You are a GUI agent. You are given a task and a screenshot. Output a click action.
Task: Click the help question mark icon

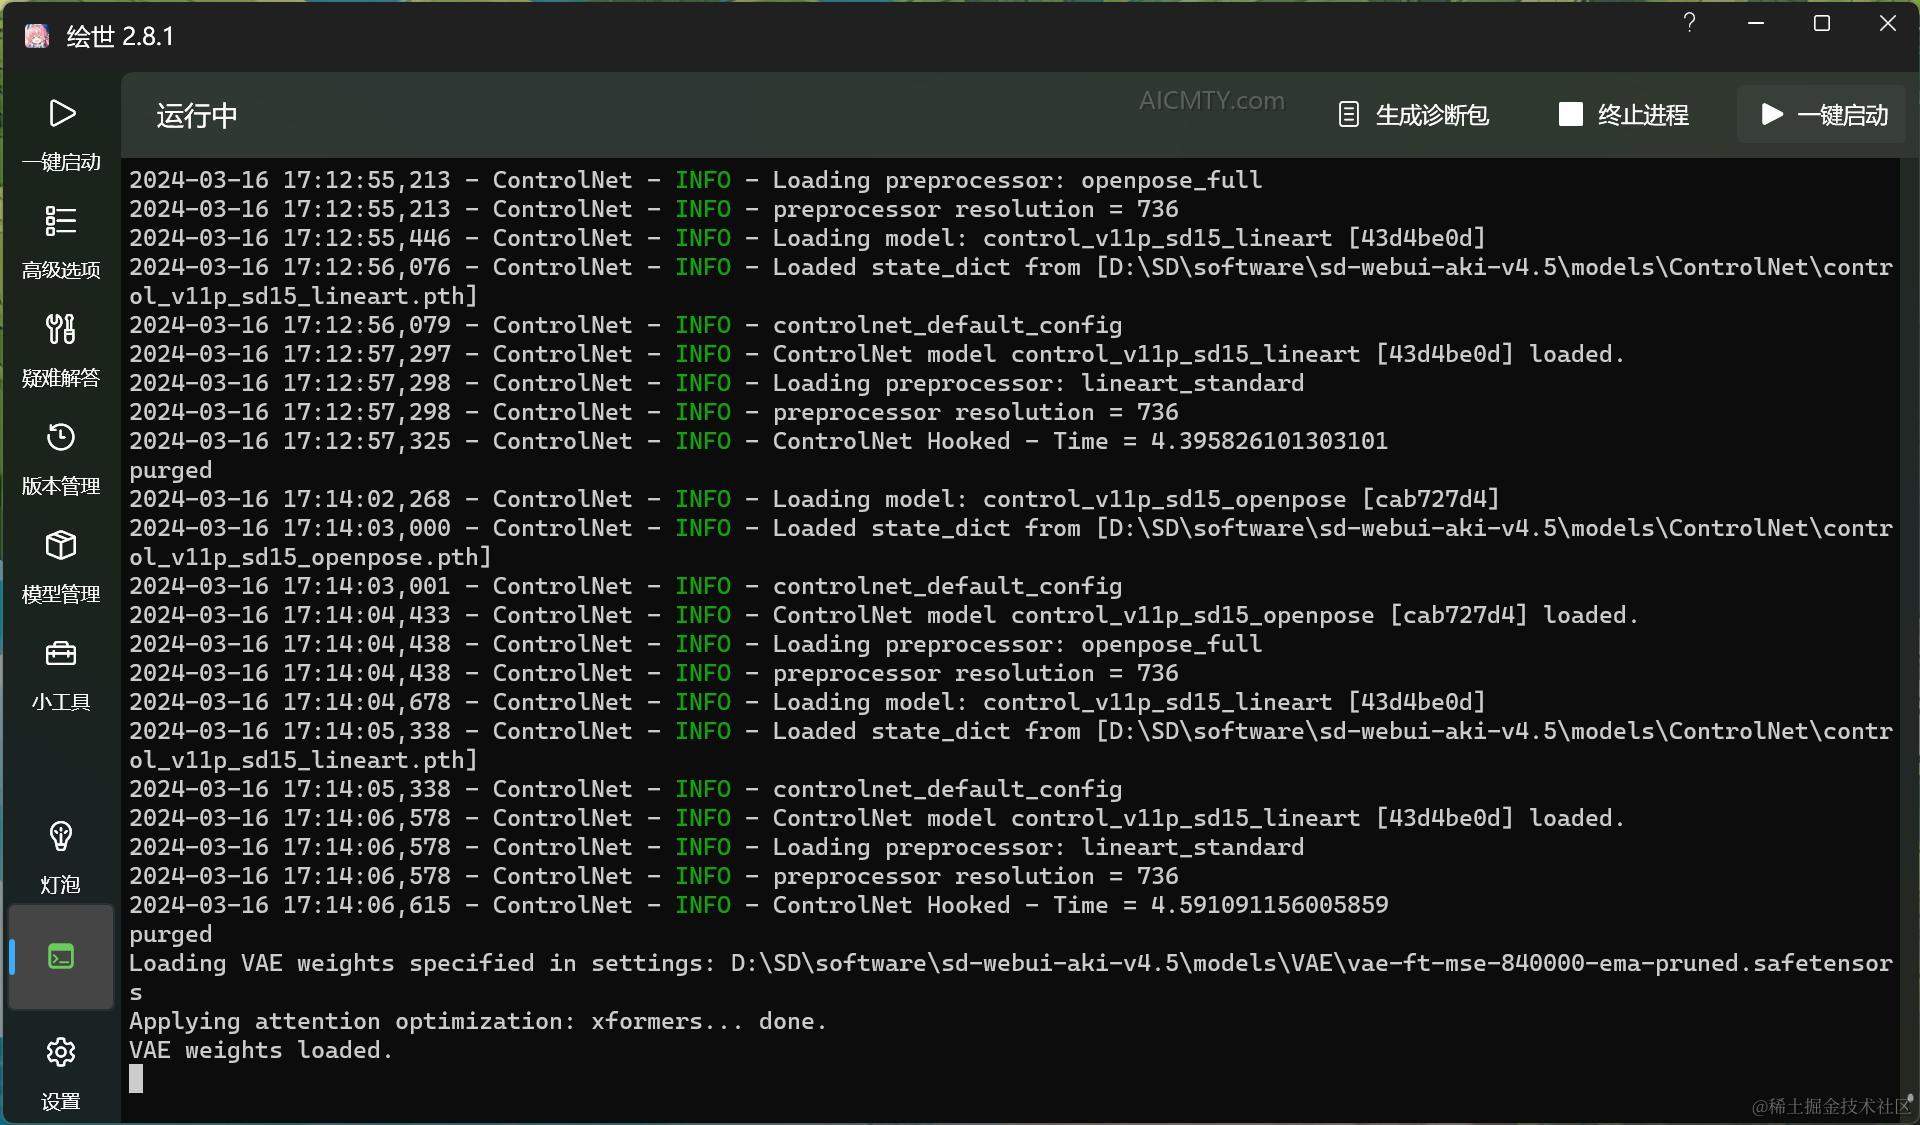[1689, 23]
